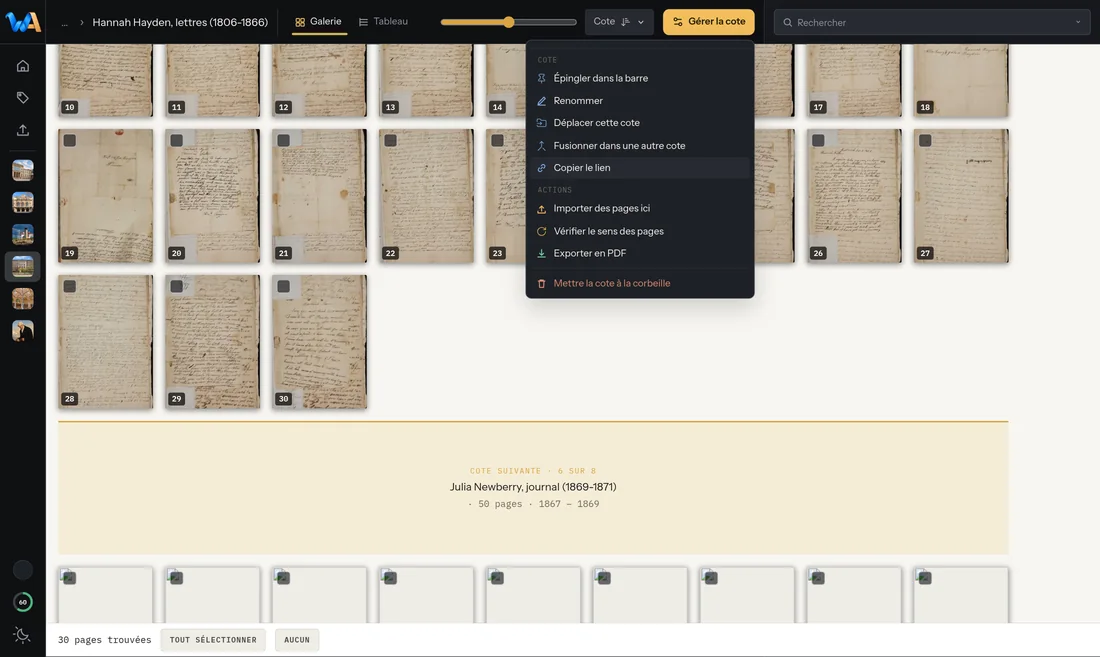Tick the checkbox on page 30
Screen dimensions: 1100x657
[283, 286]
